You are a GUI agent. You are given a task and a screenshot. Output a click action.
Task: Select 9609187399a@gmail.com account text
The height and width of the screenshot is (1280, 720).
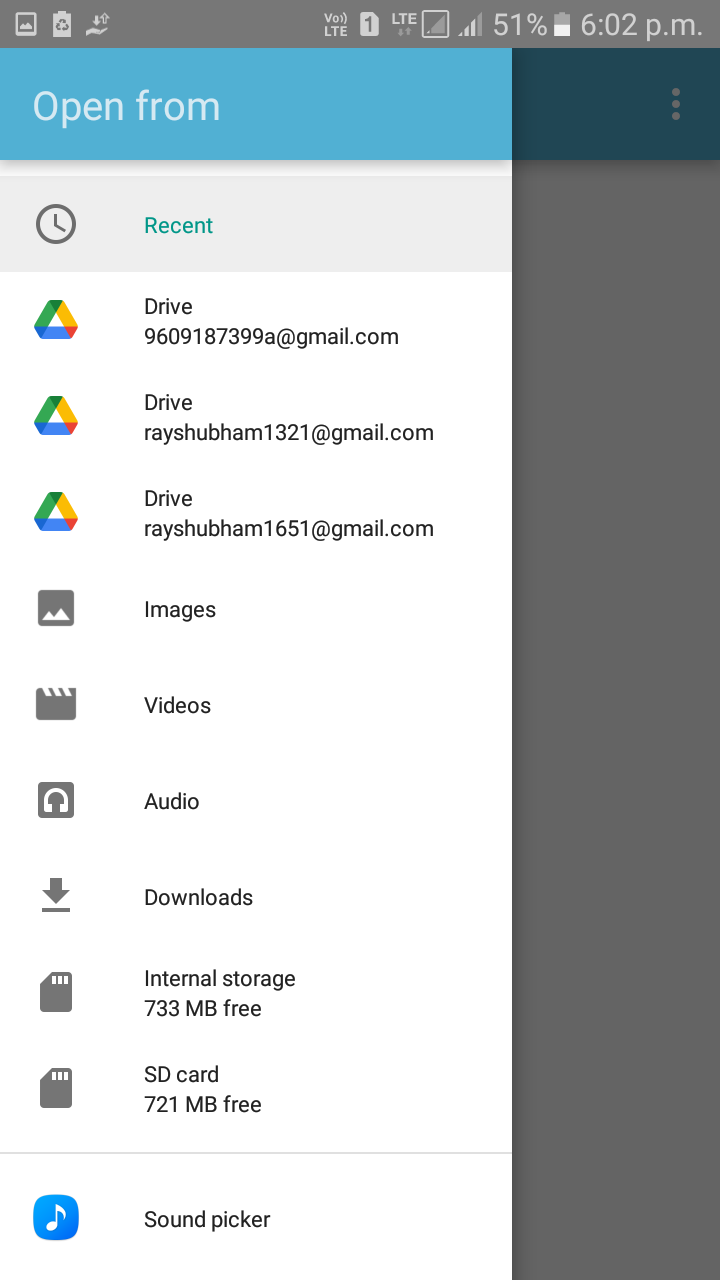(x=271, y=337)
